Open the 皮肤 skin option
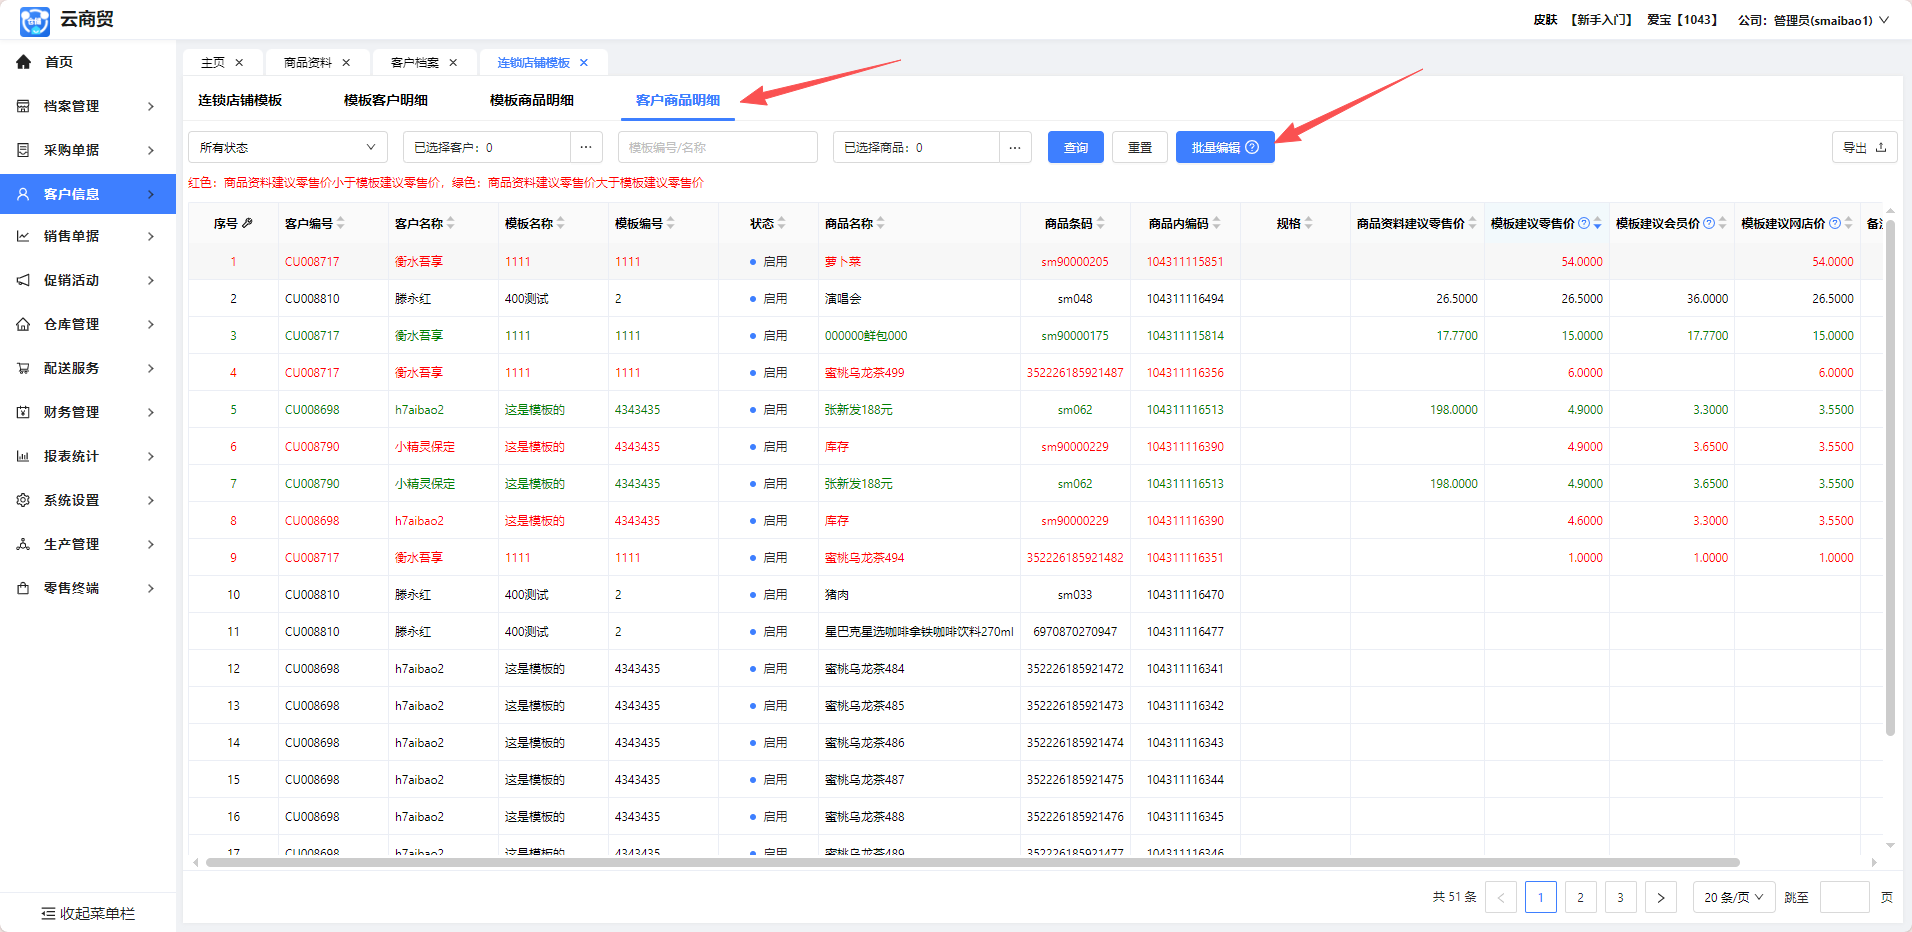1912x932 pixels. 1545,20
